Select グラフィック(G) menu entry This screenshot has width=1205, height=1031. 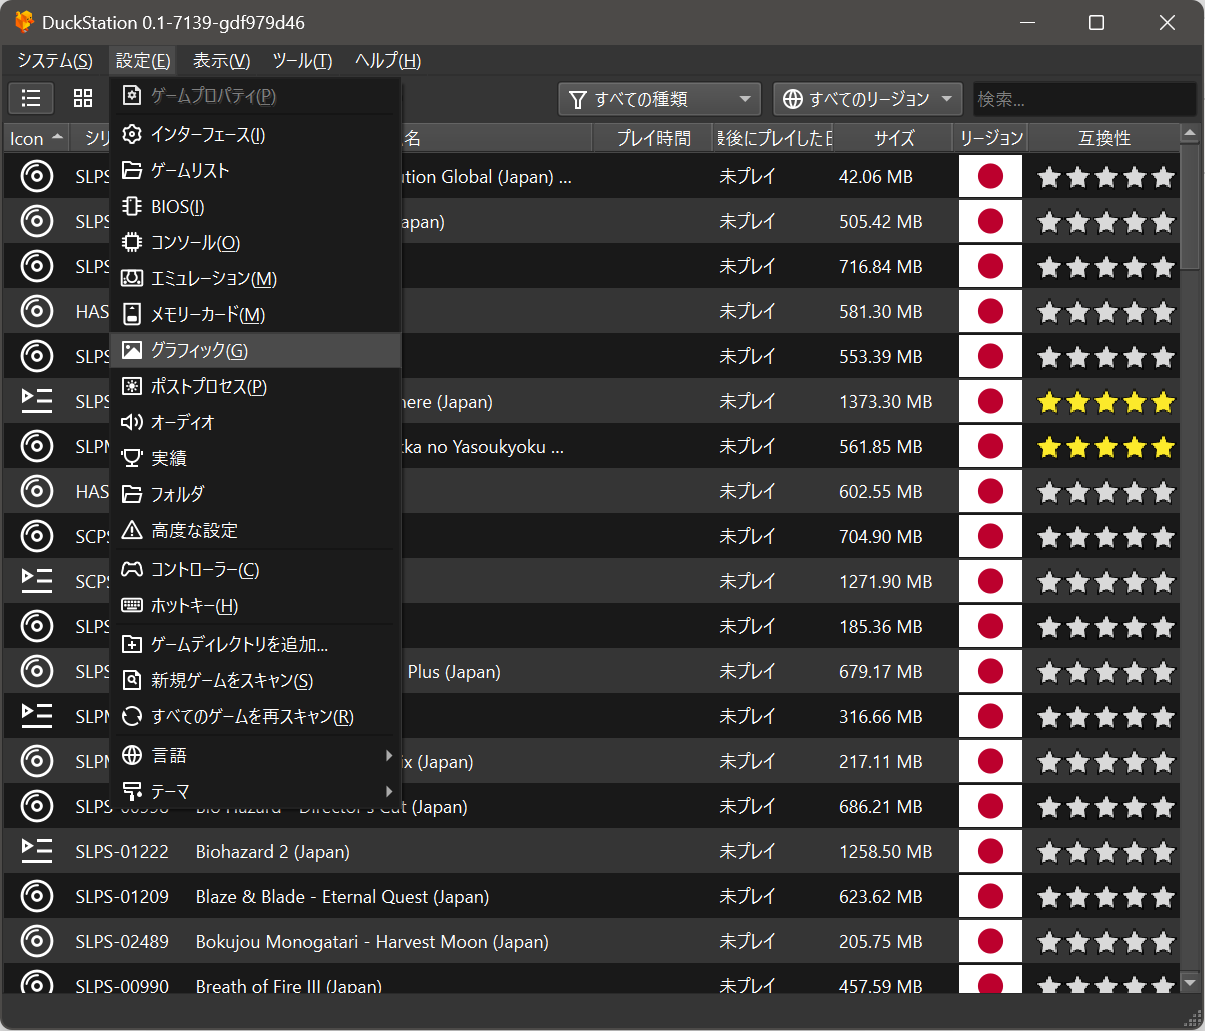coord(256,350)
